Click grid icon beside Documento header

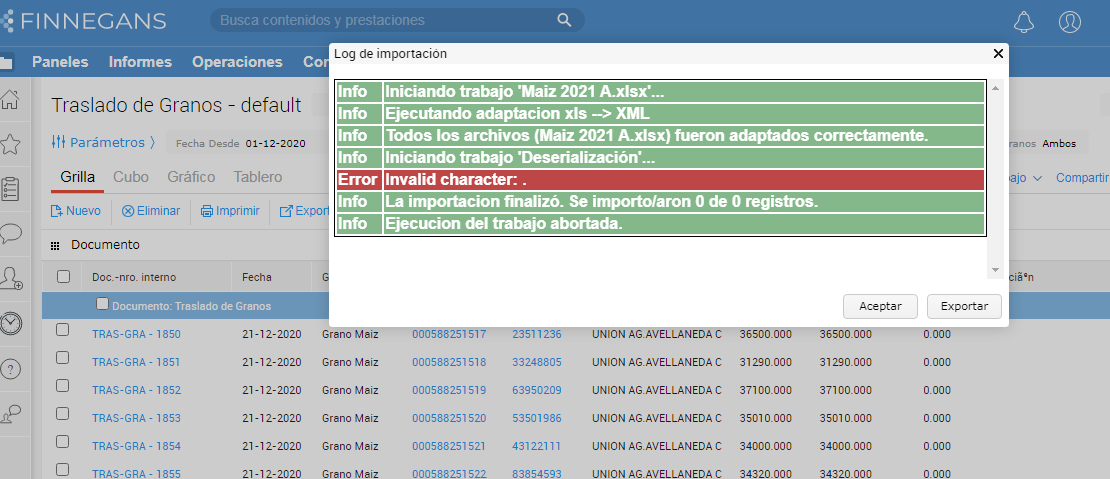[55, 246]
